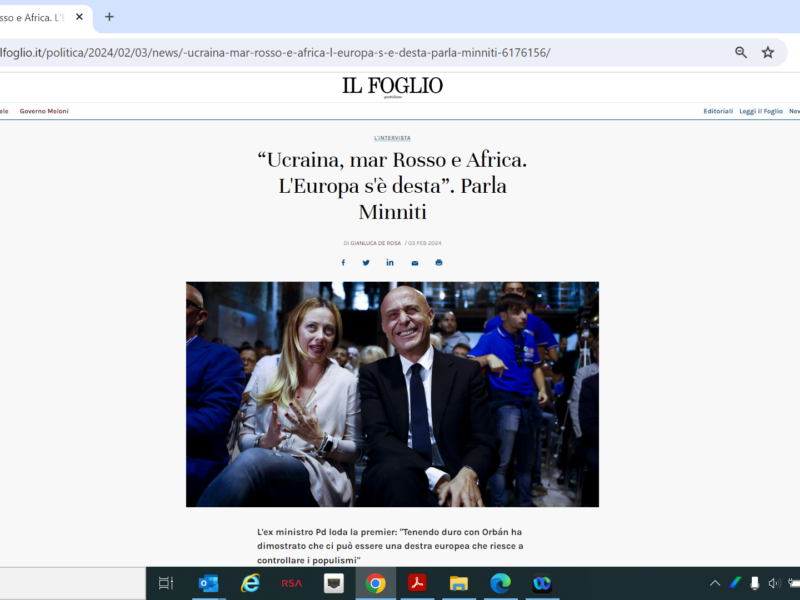
Task: Launch Internet Explorer from taskbar
Action: pyautogui.click(x=250, y=583)
